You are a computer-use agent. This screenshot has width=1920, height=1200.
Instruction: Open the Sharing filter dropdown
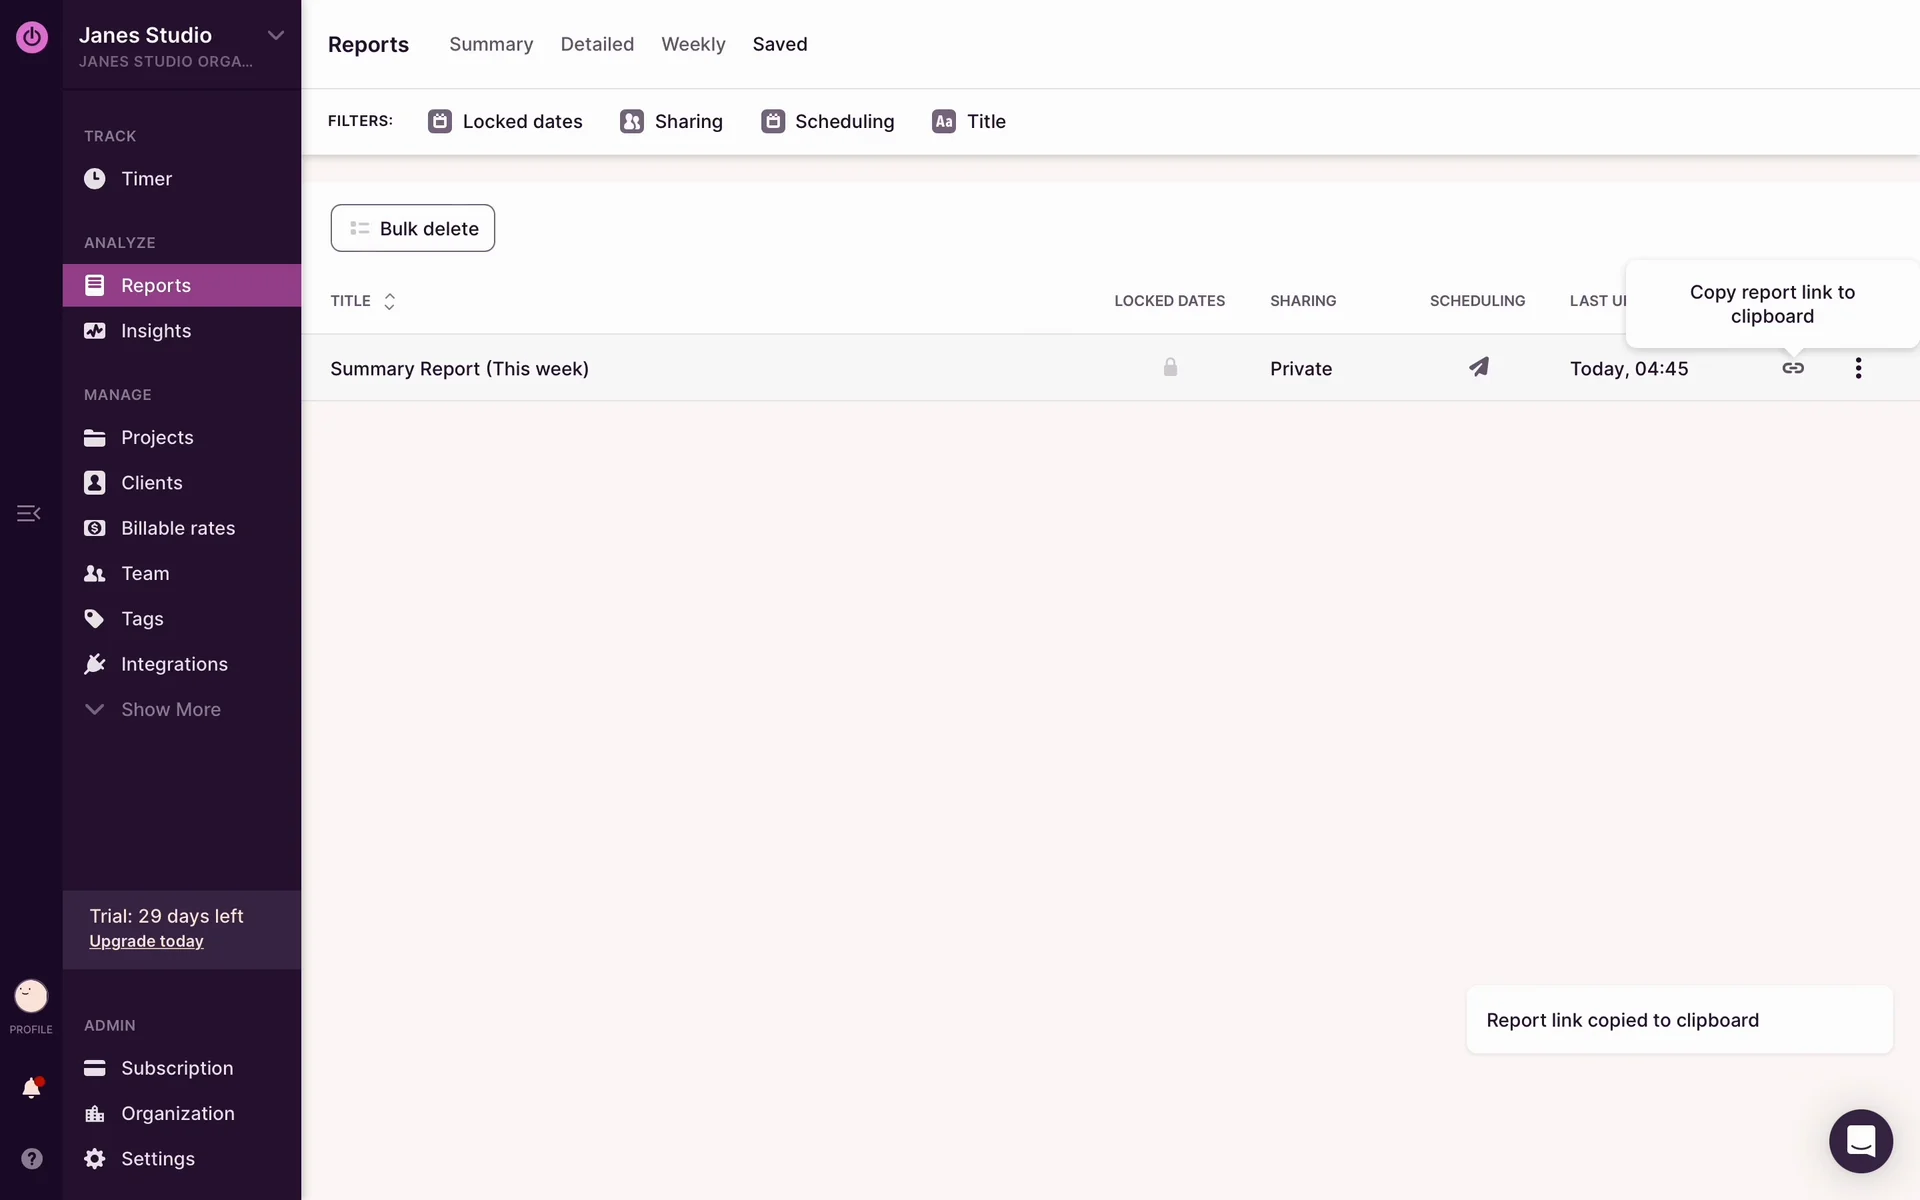(x=672, y=121)
